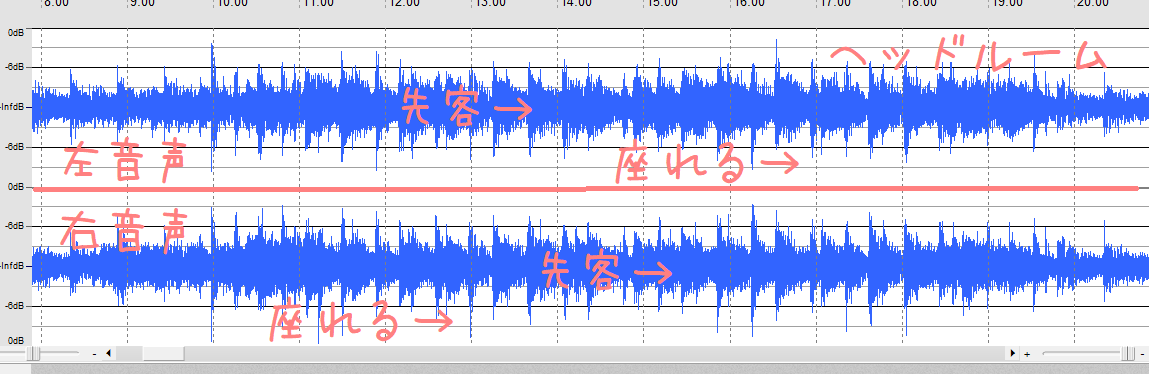Click the 14.00 mark on the time ruler
1149x374 pixels.
[x=576, y=4]
